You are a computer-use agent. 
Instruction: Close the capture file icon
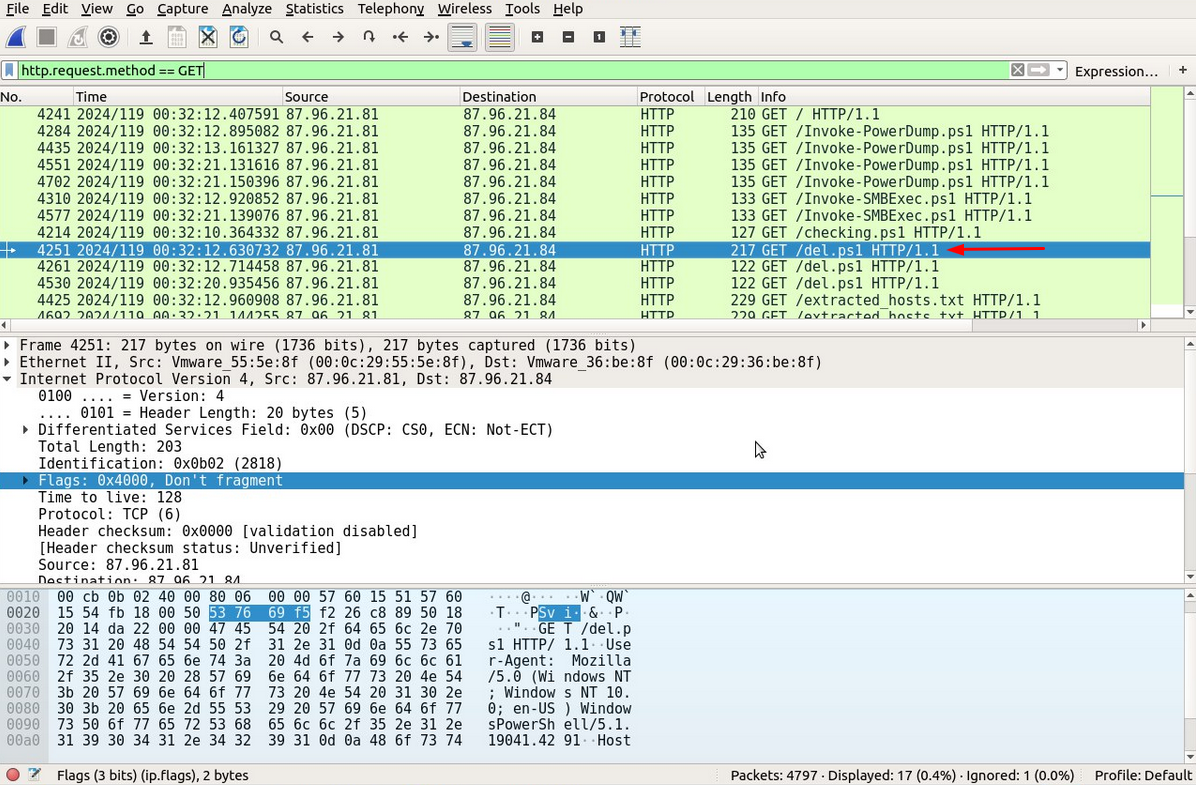click(207, 37)
